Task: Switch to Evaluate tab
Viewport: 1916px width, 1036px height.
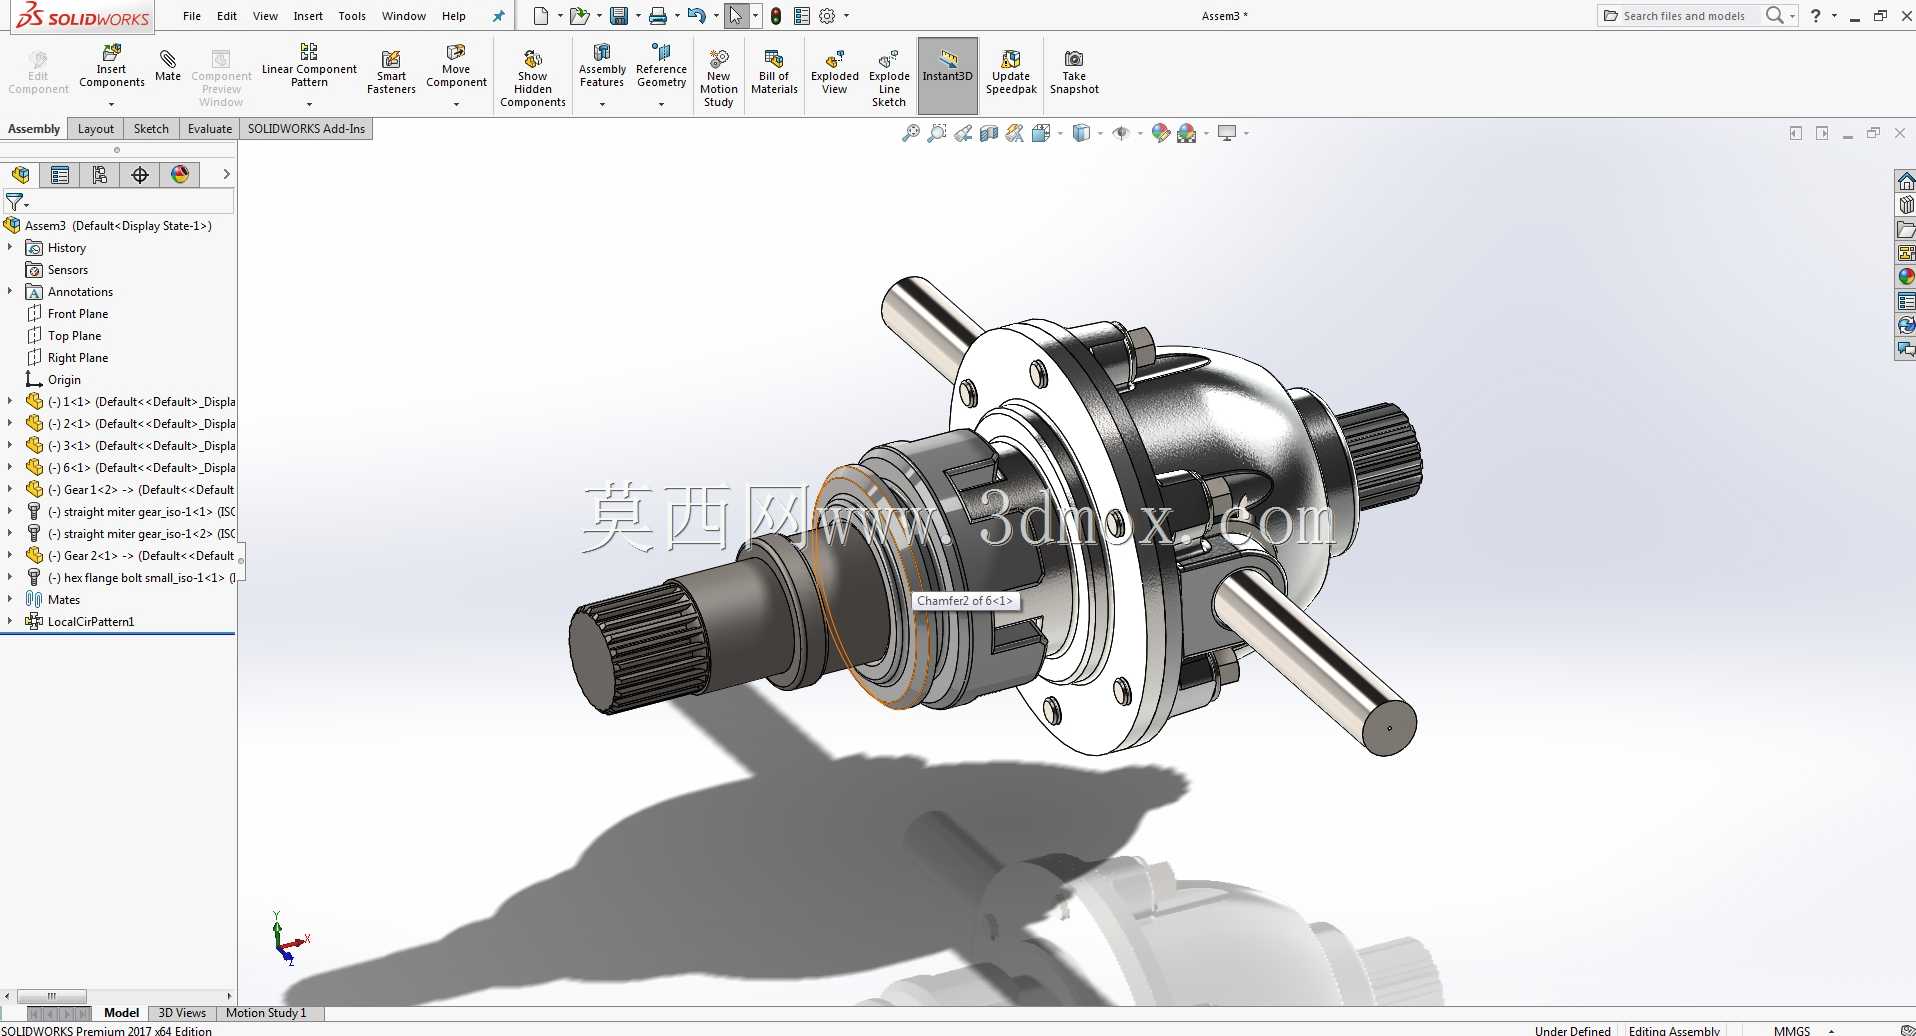Action: (x=210, y=129)
